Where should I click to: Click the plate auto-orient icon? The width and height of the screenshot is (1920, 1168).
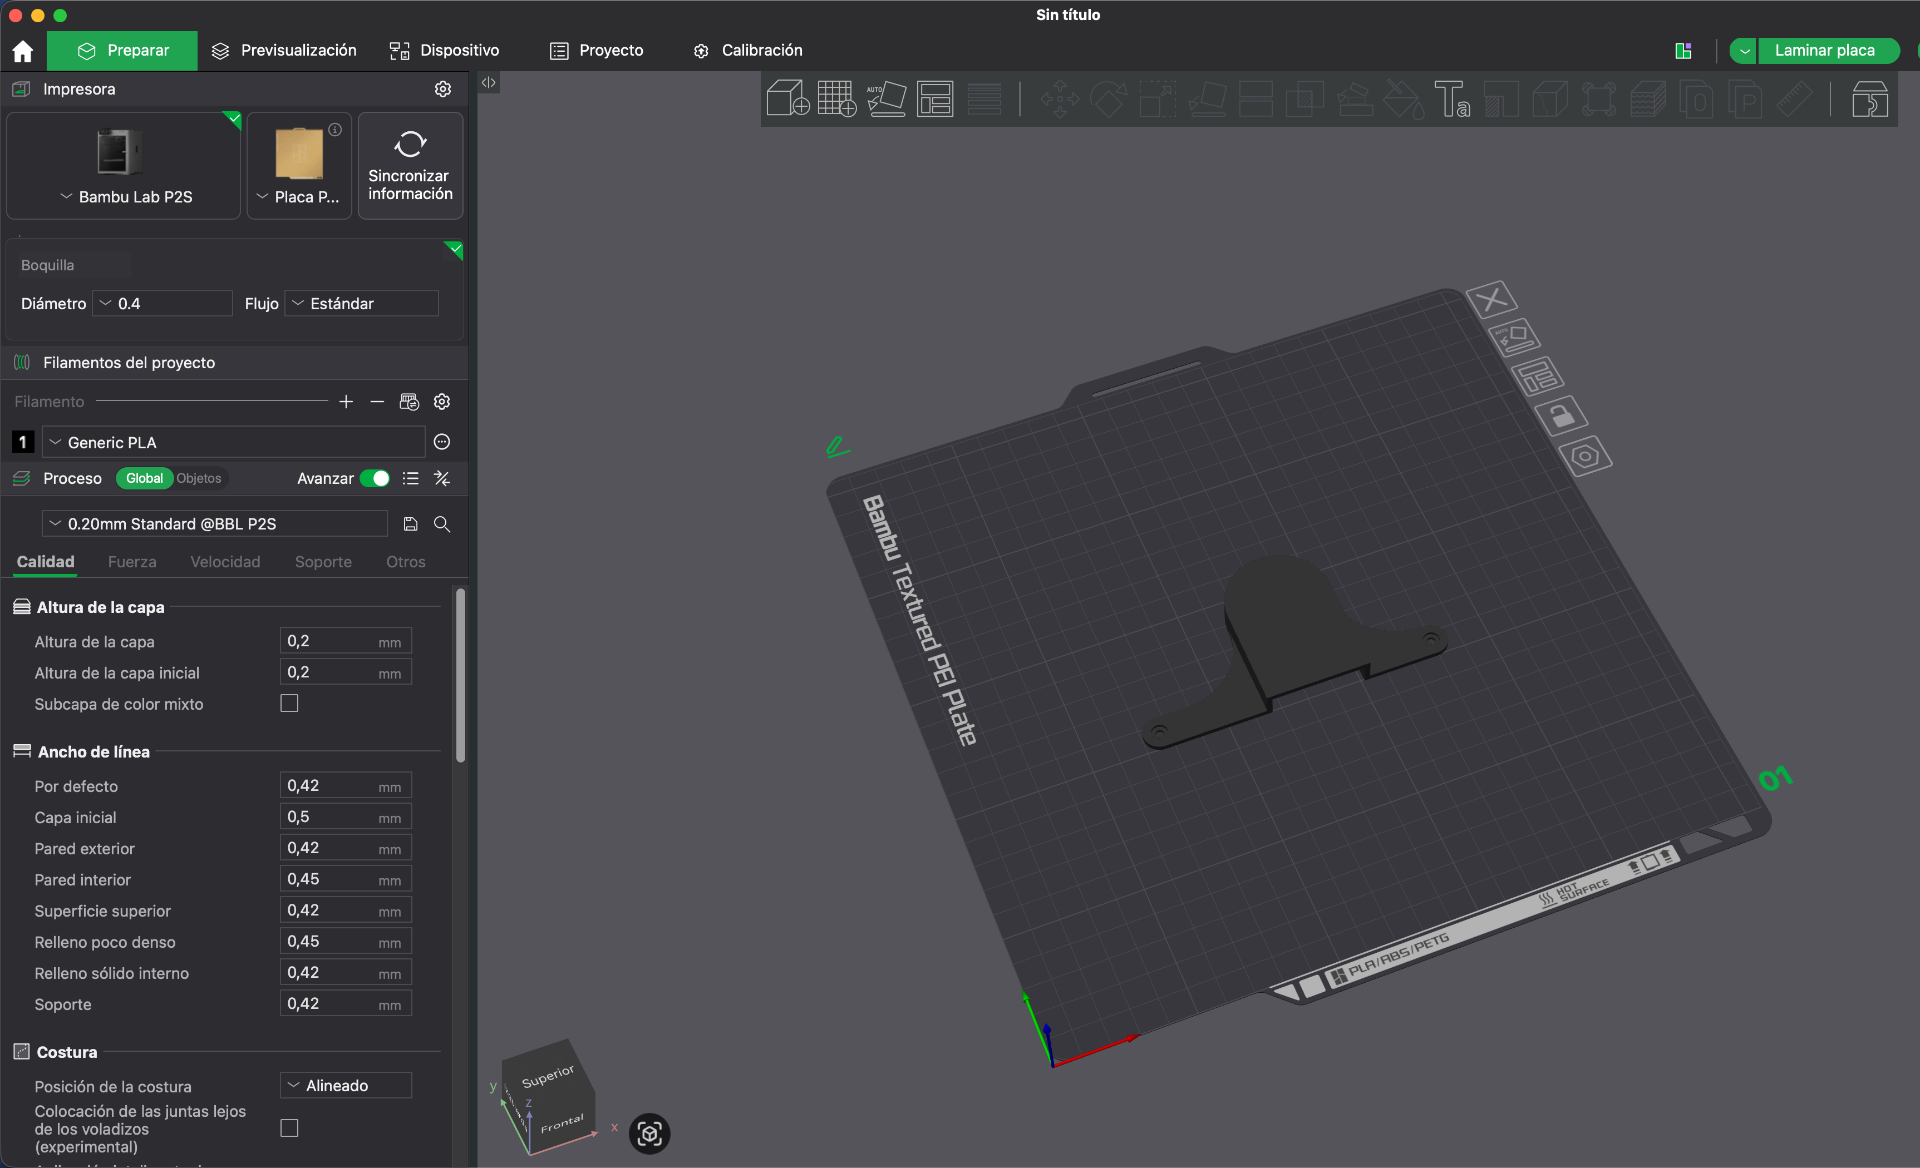click(x=1514, y=337)
